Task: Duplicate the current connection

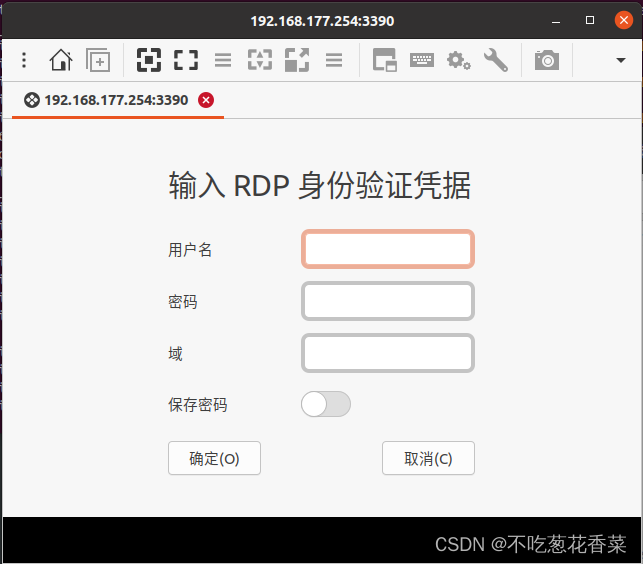Action: coord(98,60)
